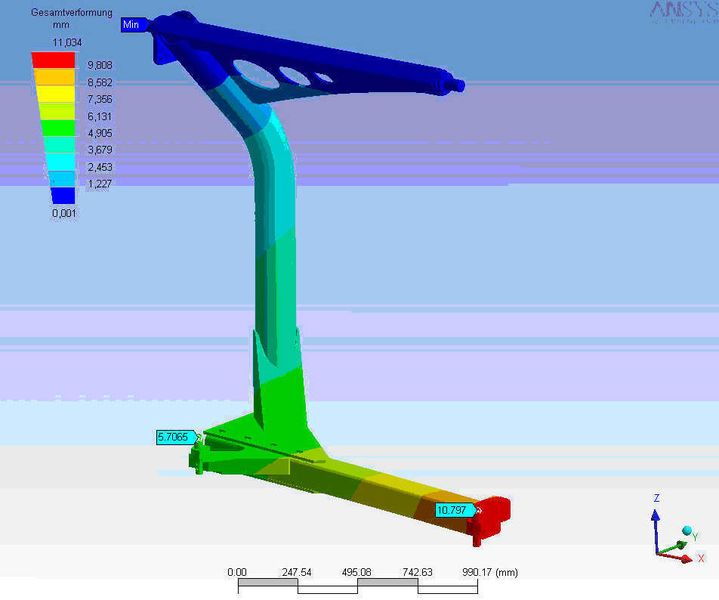Click the legend minimum value 0,001
The height and width of the screenshot is (600, 719).
pyautogui.click(x=64, y=213)
